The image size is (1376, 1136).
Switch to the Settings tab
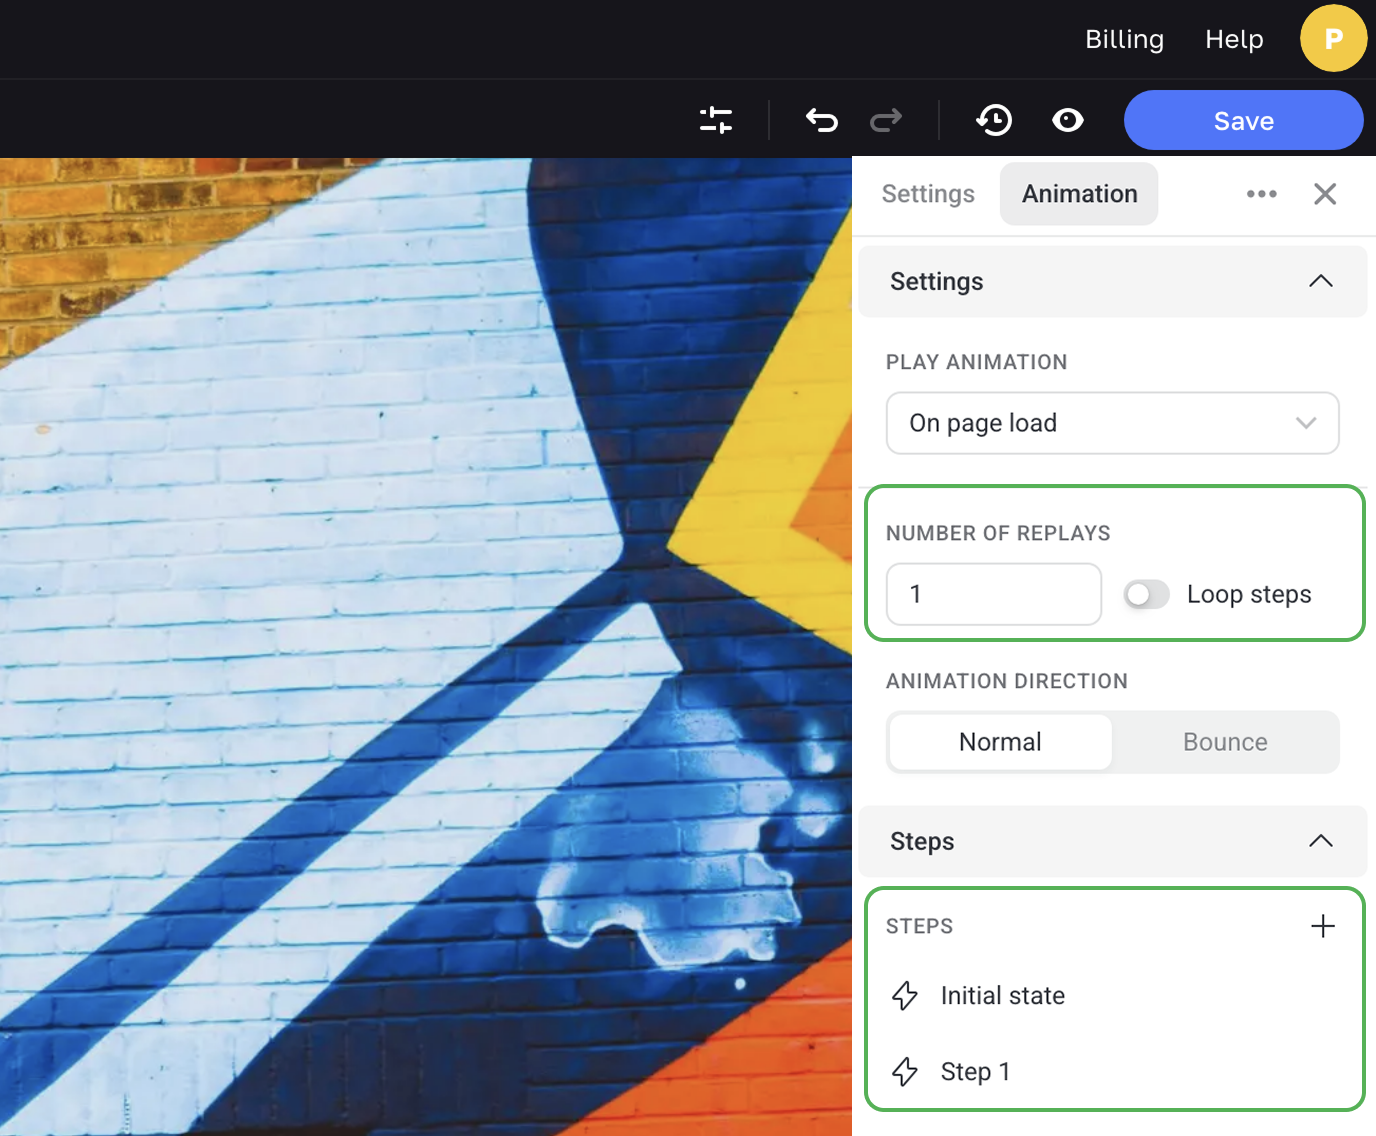click(928, 194)
